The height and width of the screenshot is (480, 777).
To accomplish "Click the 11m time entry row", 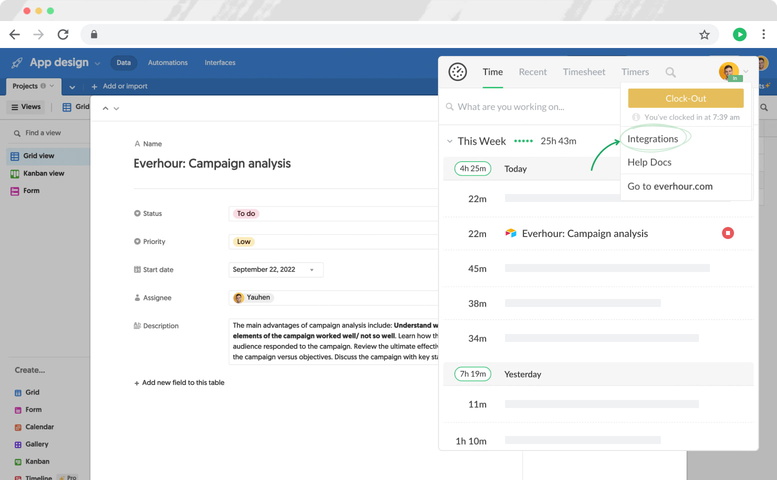I will (598, 404).
